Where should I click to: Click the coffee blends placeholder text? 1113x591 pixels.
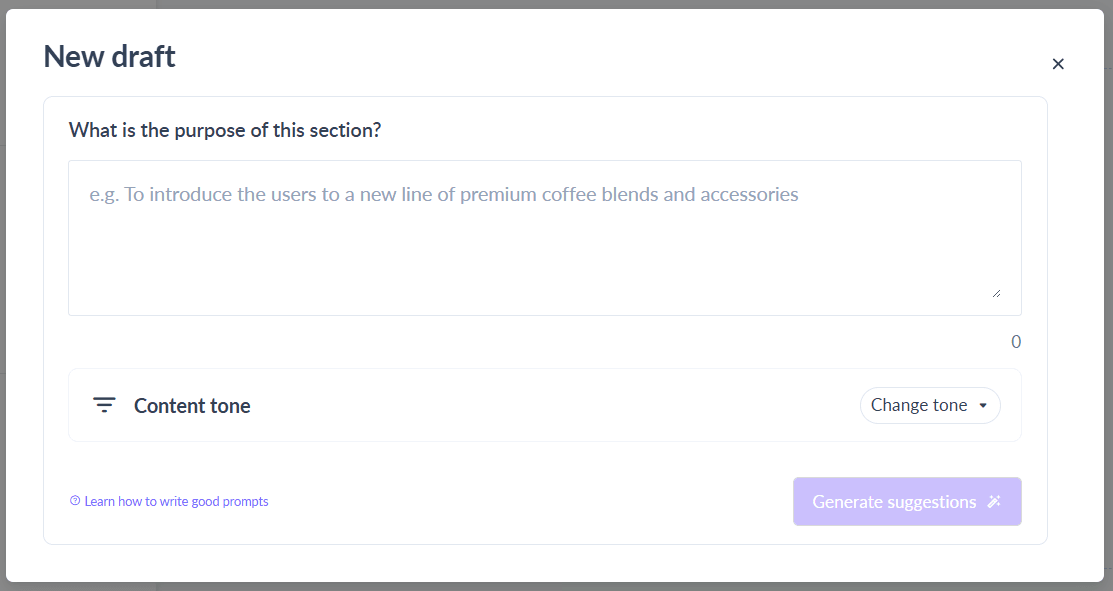pyautogui.click(x=444, y=194)
